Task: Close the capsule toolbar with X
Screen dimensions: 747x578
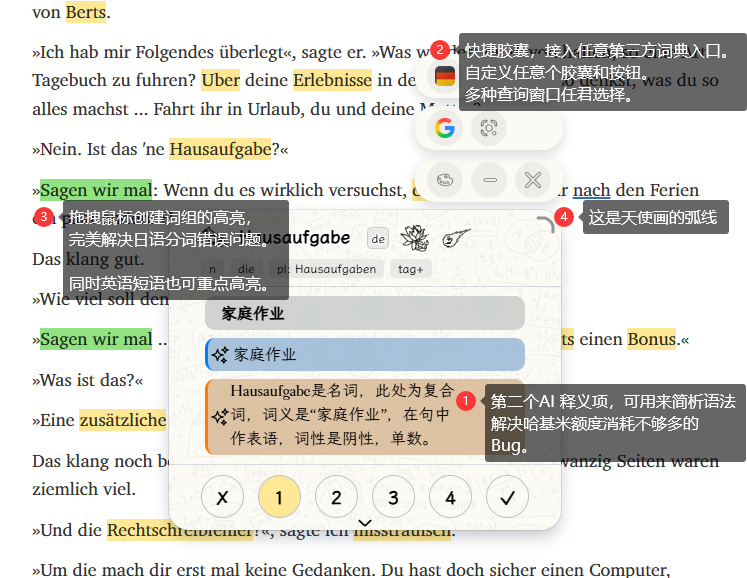Action: 533,181
